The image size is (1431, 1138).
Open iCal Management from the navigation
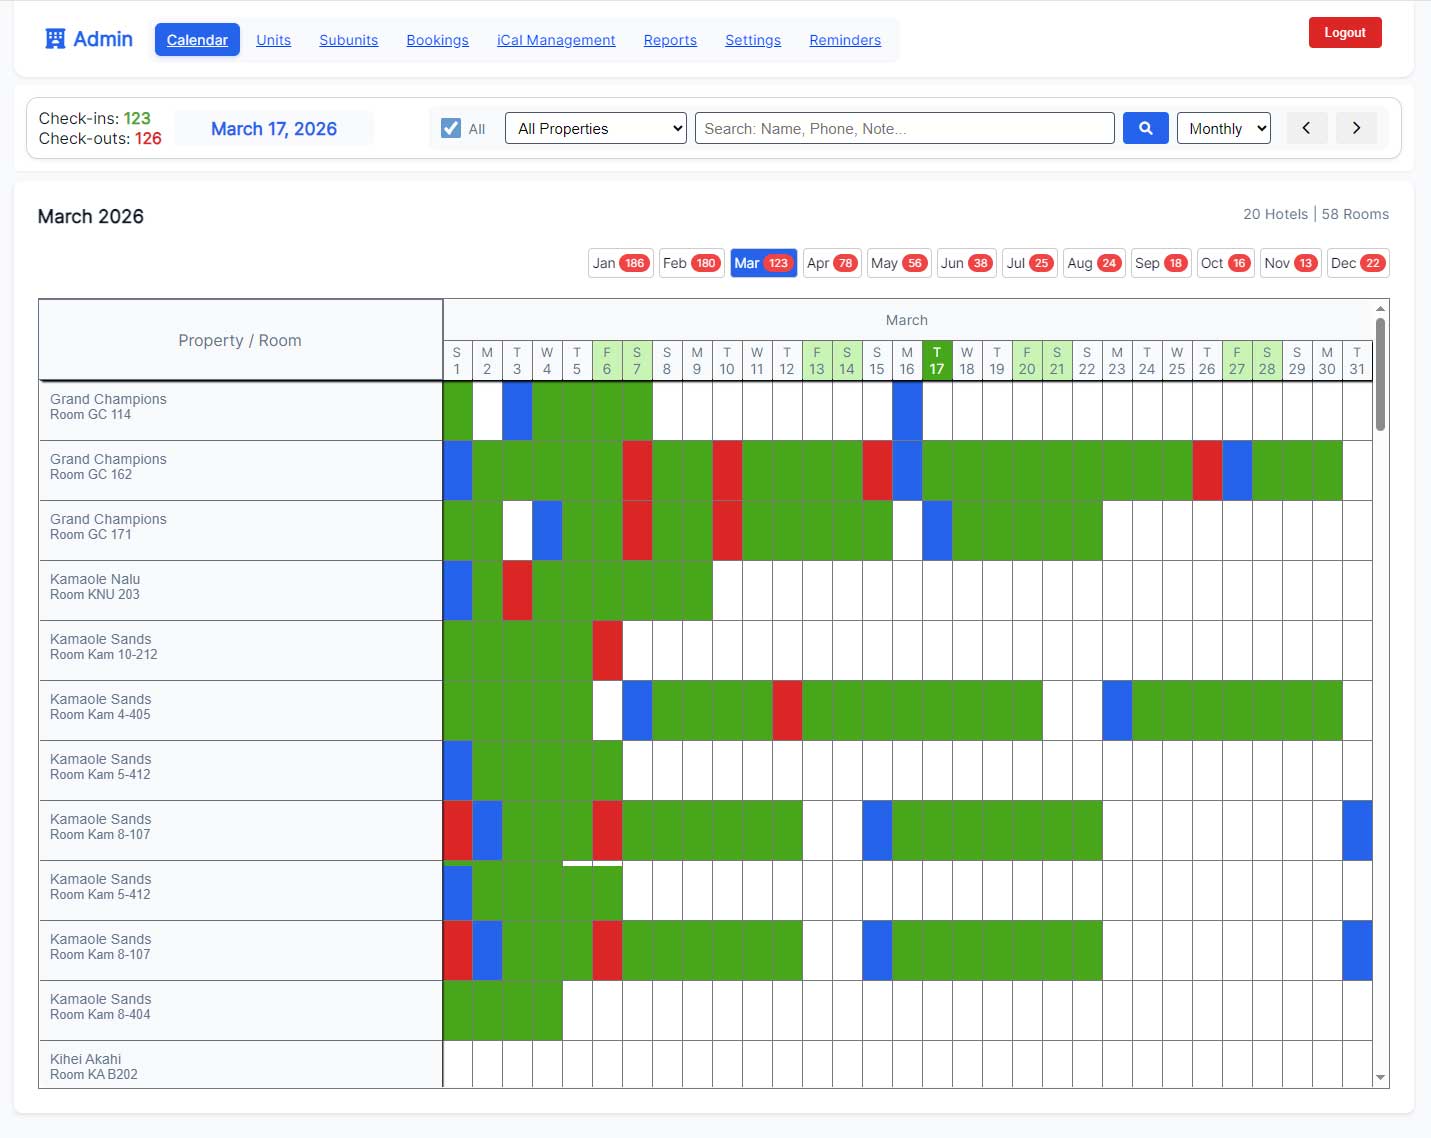coord(556,40)
